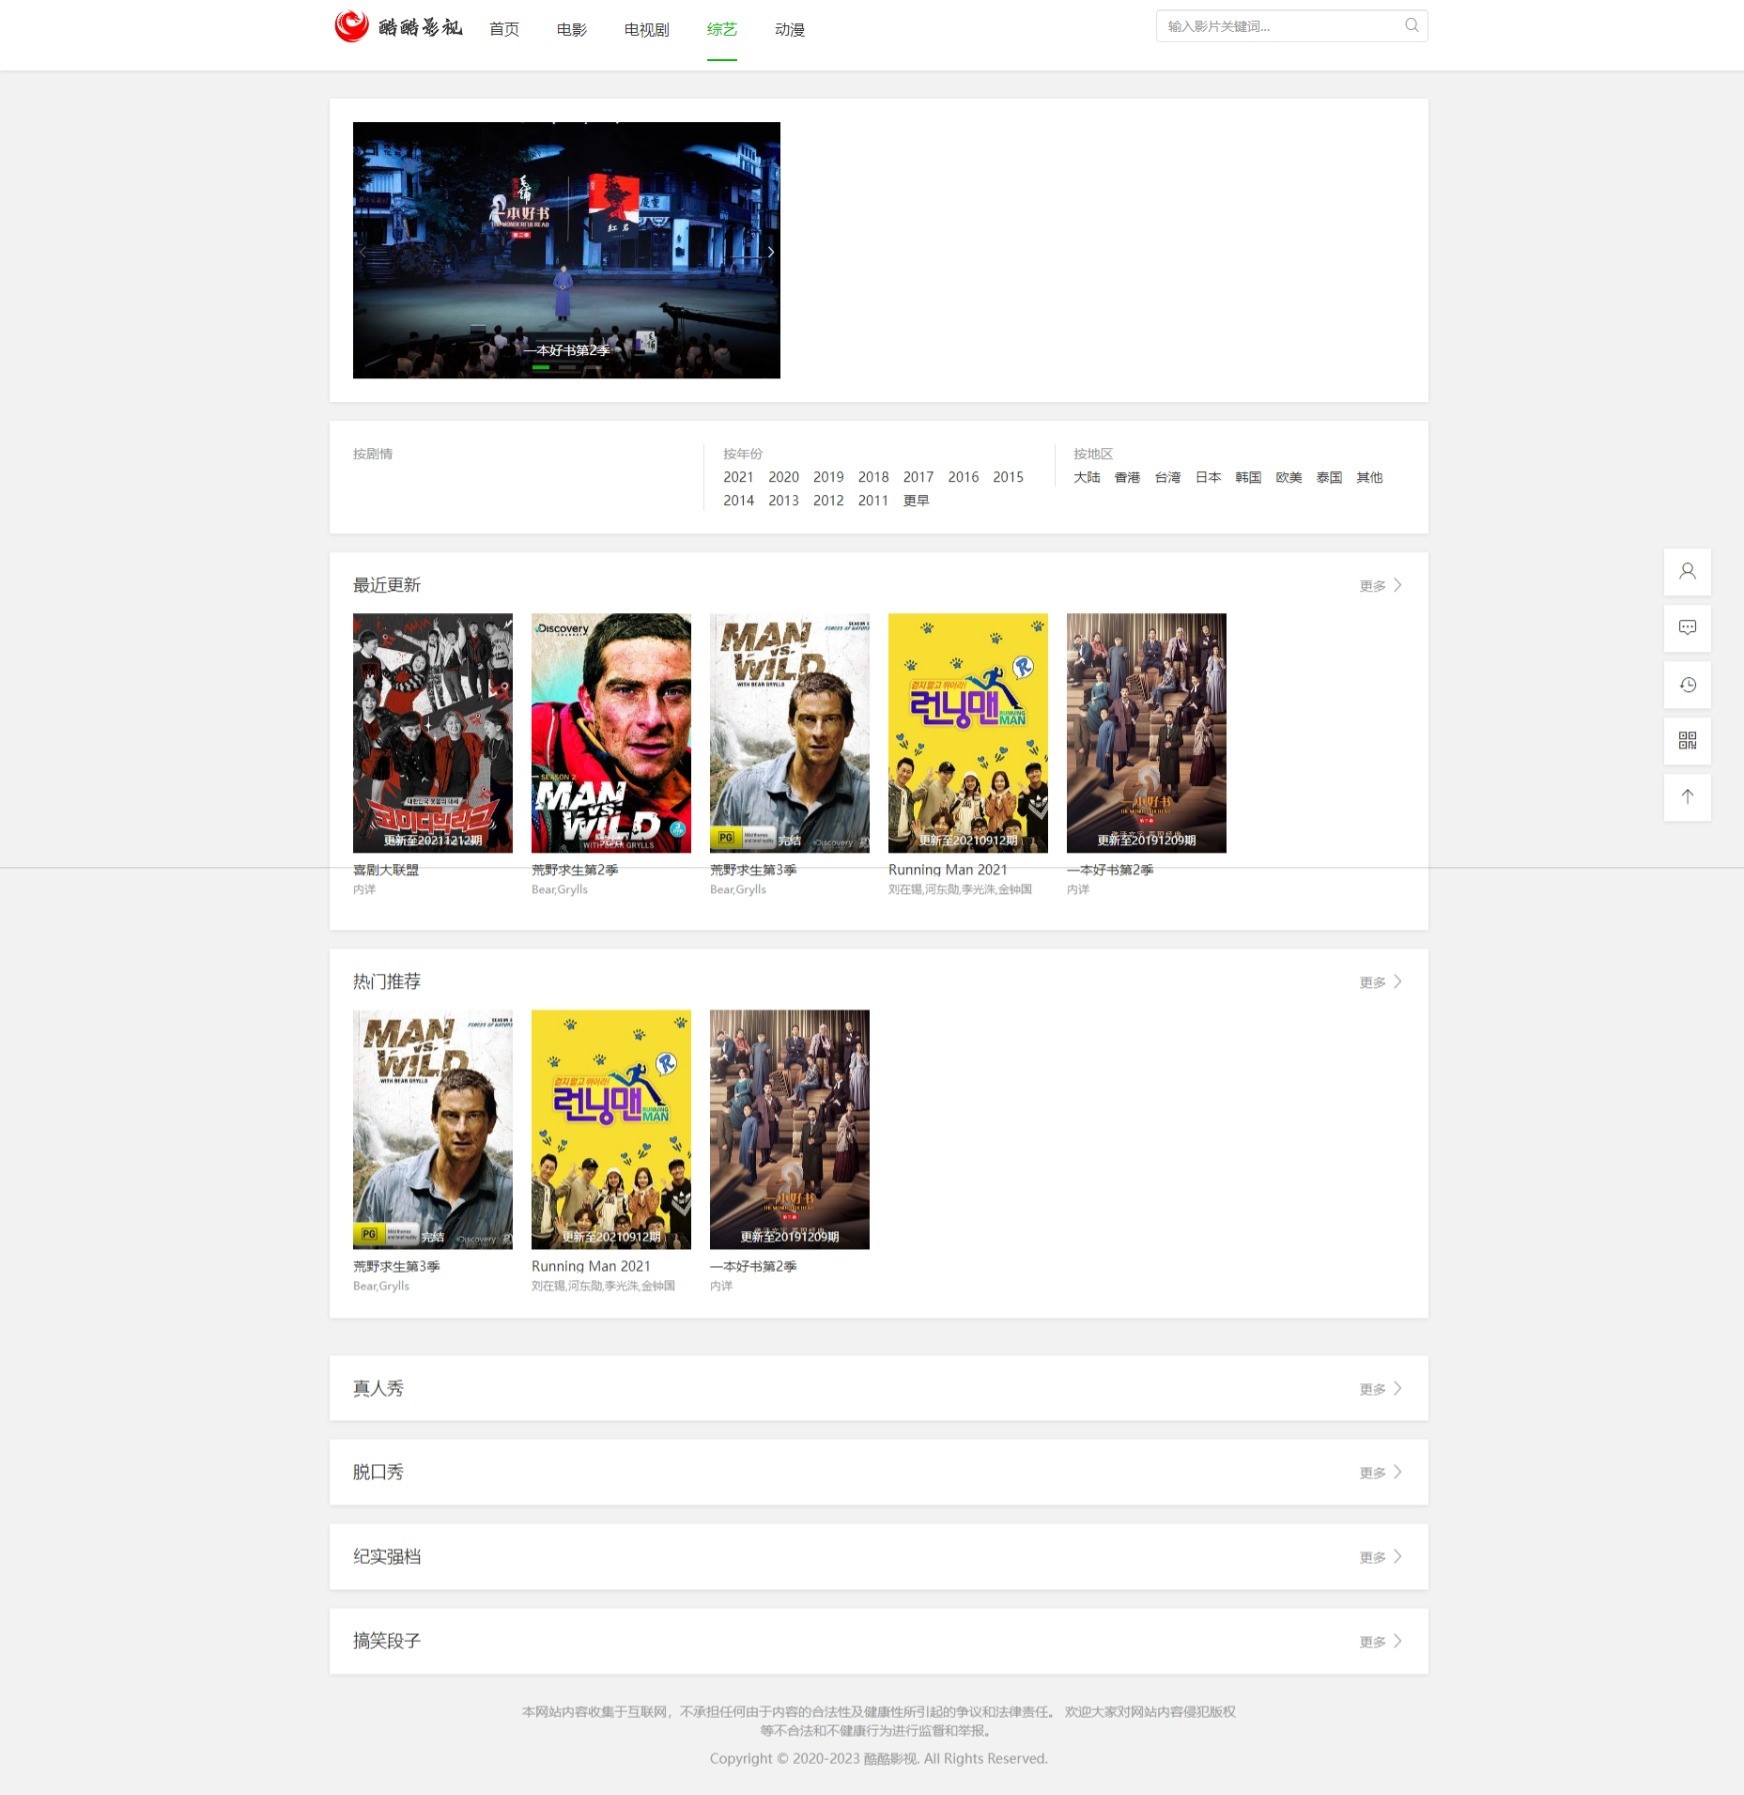Open the 首页 navigation tab
This screenshot has width=1744, height=1795.
[x=504, y=30]
